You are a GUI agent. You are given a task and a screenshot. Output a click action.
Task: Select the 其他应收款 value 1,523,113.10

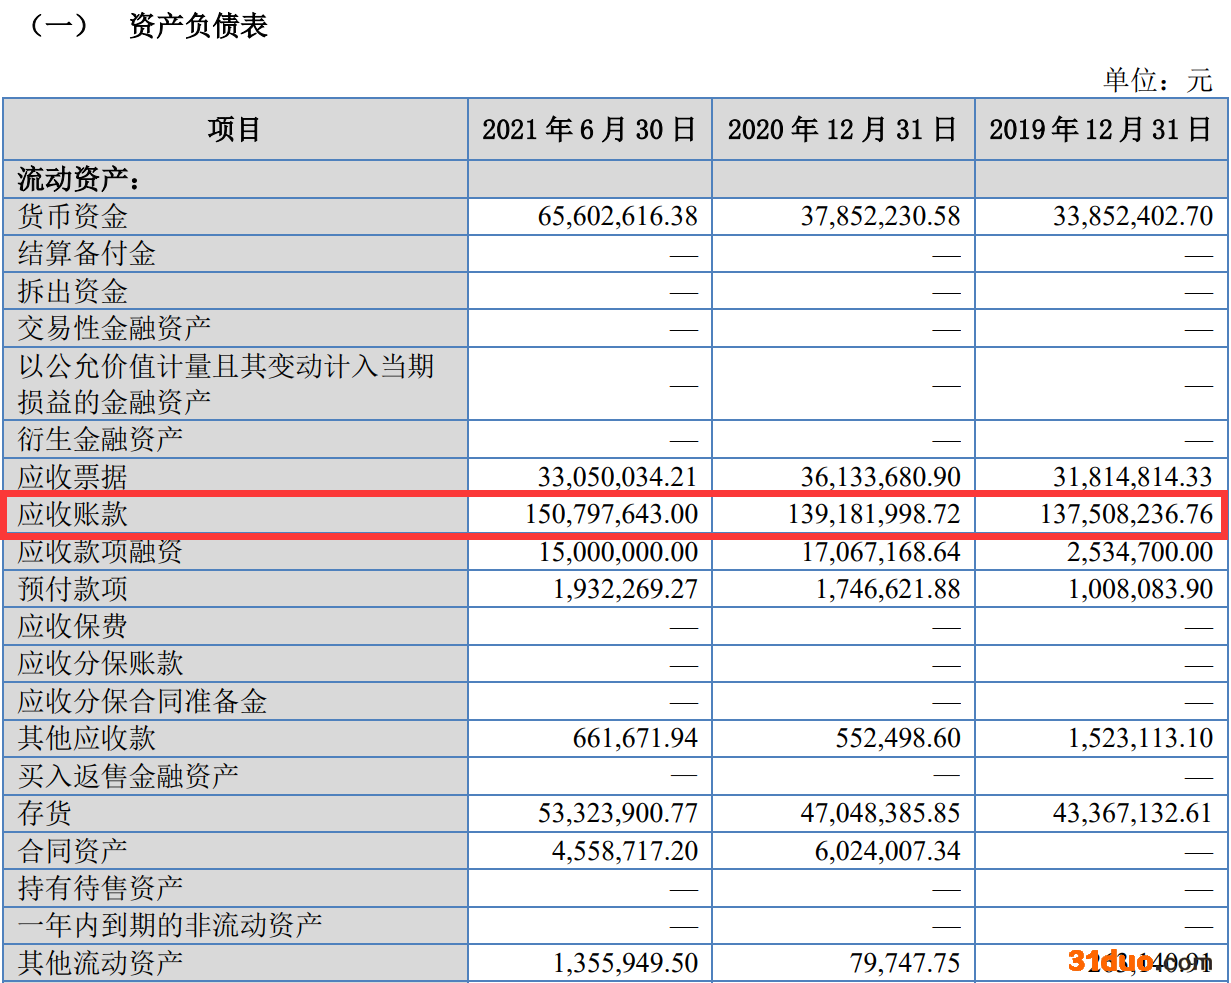pos(1140,739)
